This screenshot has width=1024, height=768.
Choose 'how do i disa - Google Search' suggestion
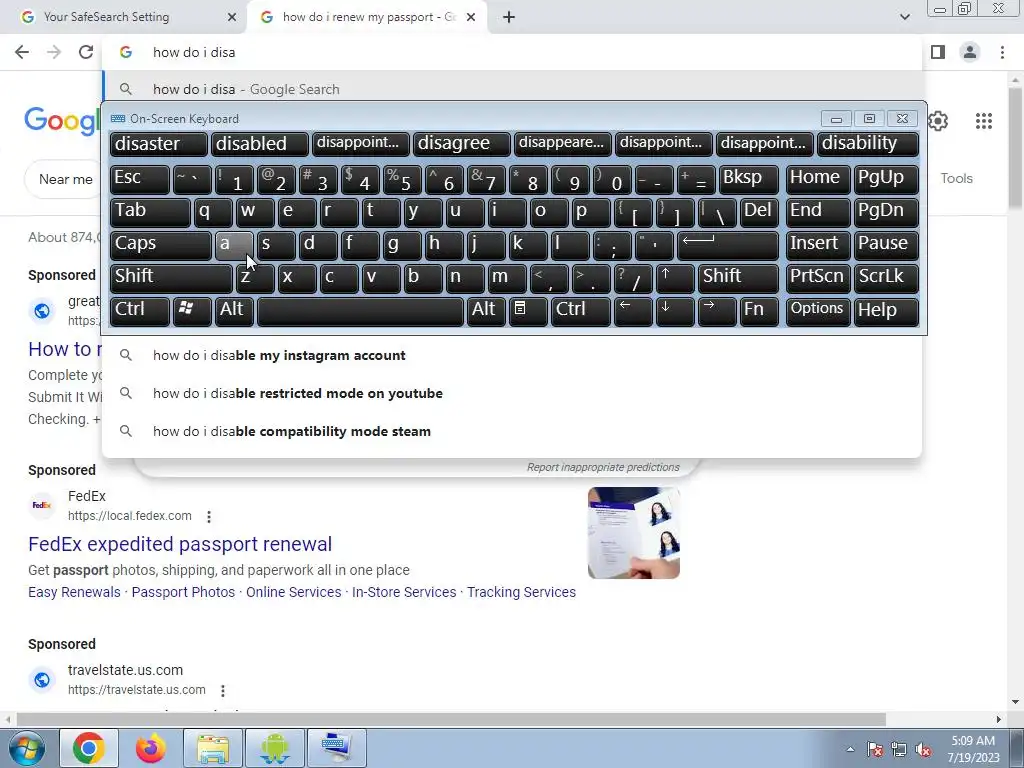click(513, 89)
